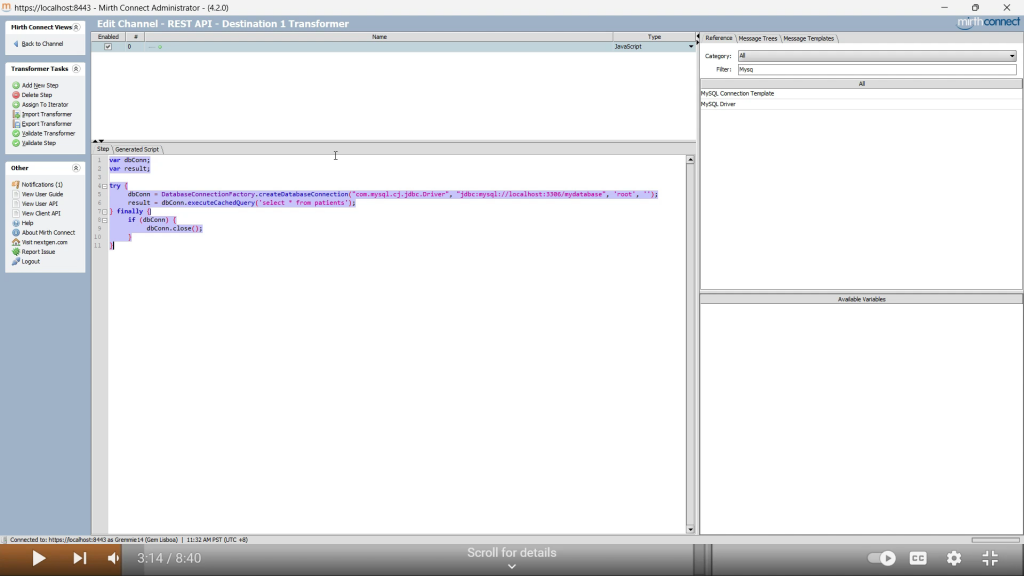1024x576 pixels.
Task: Open View User API document icon
Action: [16, 204]
